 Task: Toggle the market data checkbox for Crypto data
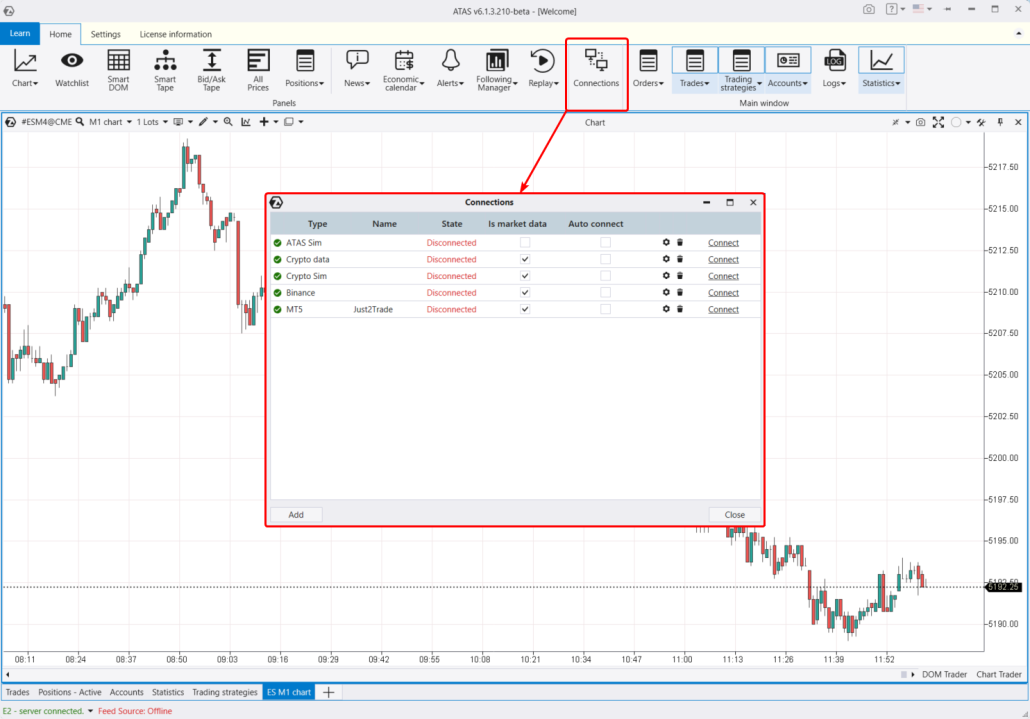click(x=525, y=259)
